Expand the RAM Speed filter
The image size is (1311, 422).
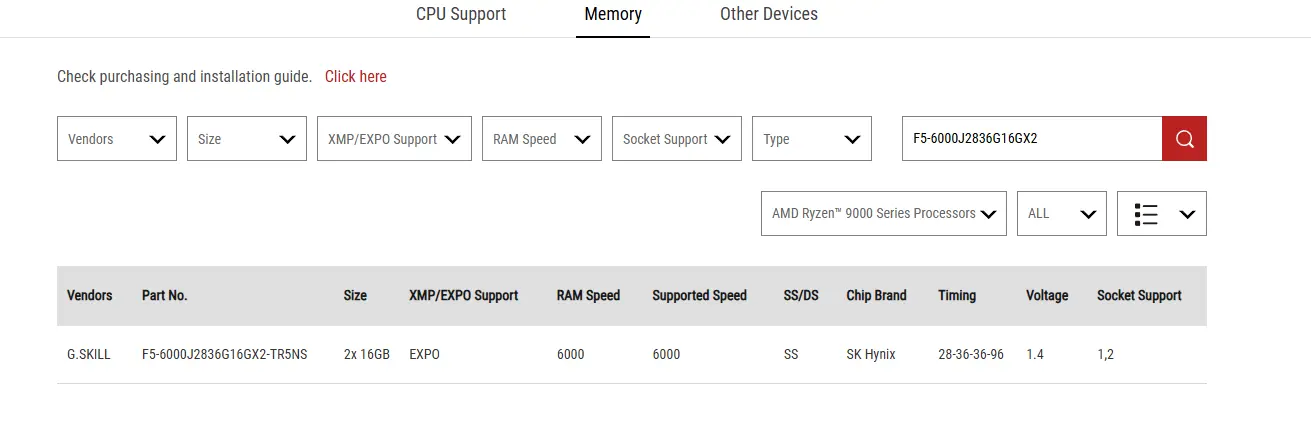click(542, 139)
